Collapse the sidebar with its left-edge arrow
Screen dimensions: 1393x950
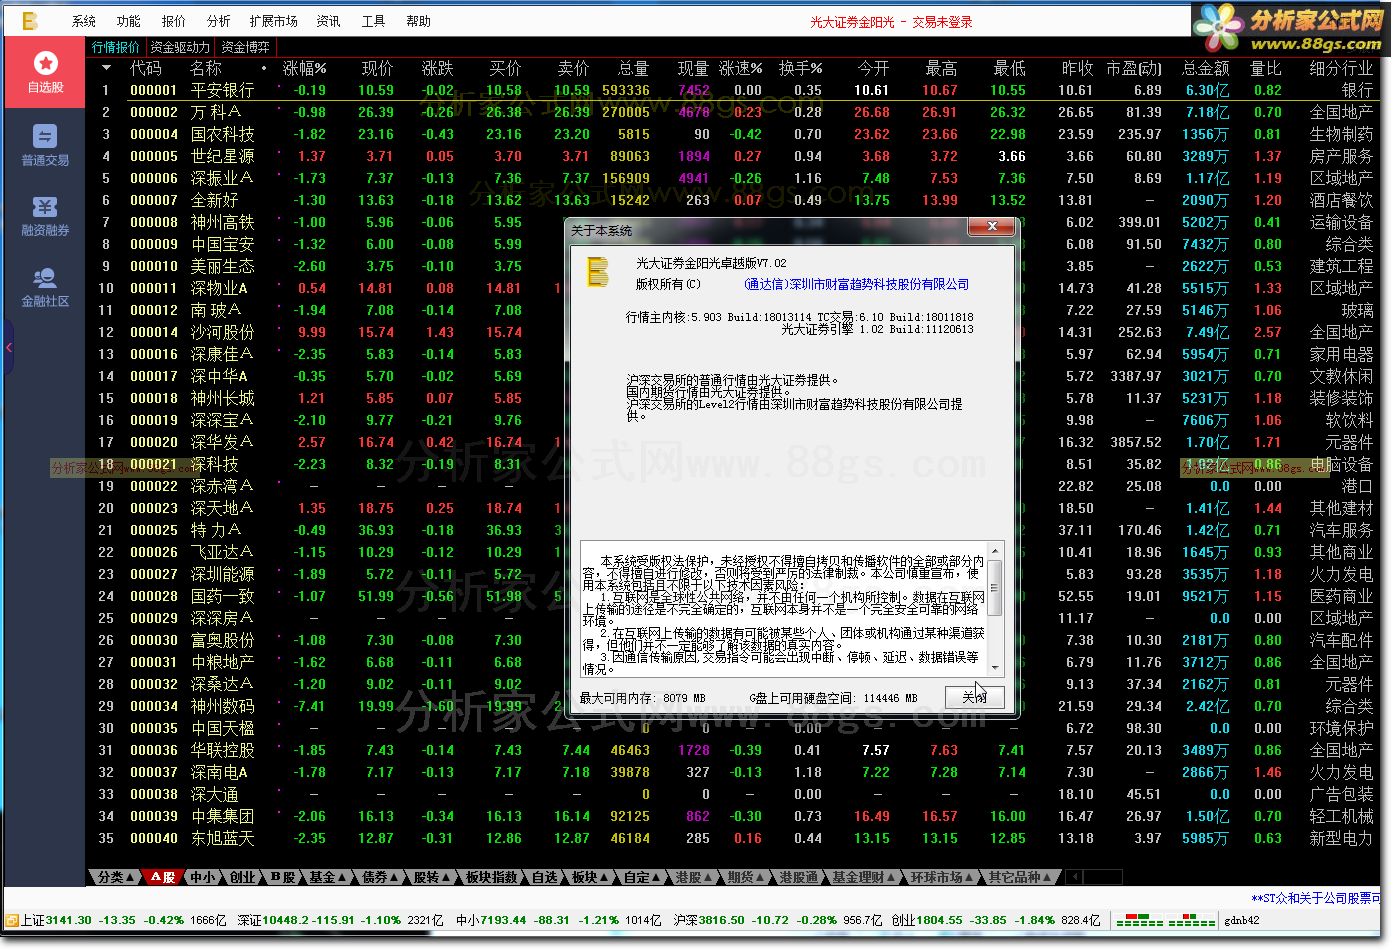pos(8,348)
